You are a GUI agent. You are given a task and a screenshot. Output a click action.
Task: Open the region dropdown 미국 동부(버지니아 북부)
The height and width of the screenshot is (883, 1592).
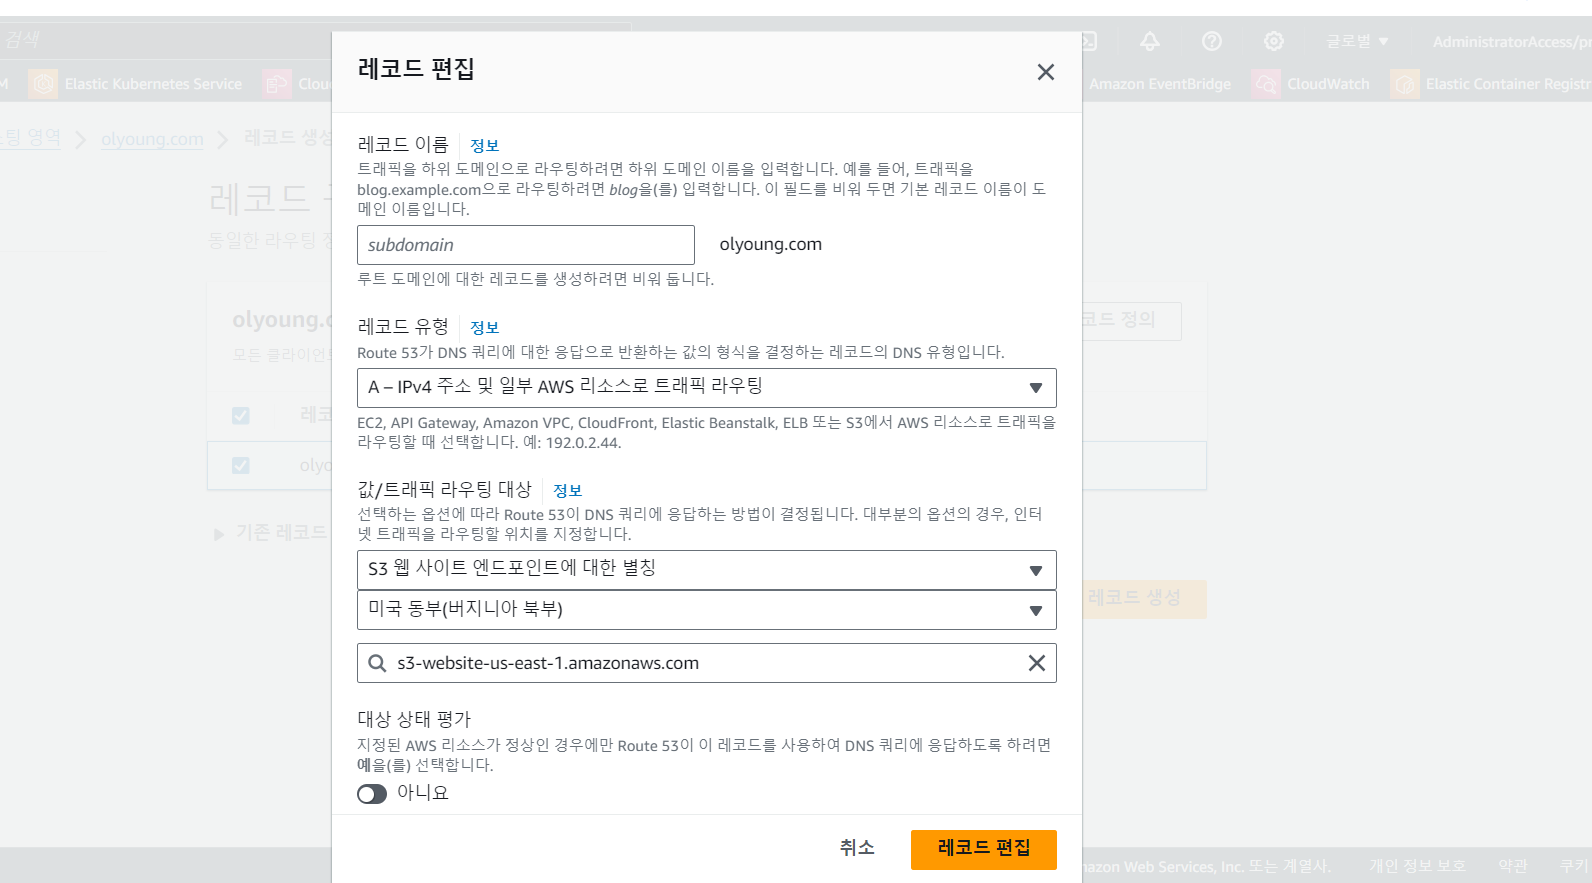tap(707, 610)
